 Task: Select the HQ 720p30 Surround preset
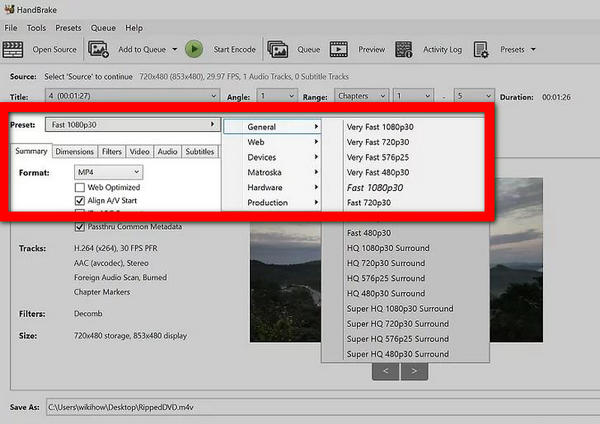pos(386,263)
